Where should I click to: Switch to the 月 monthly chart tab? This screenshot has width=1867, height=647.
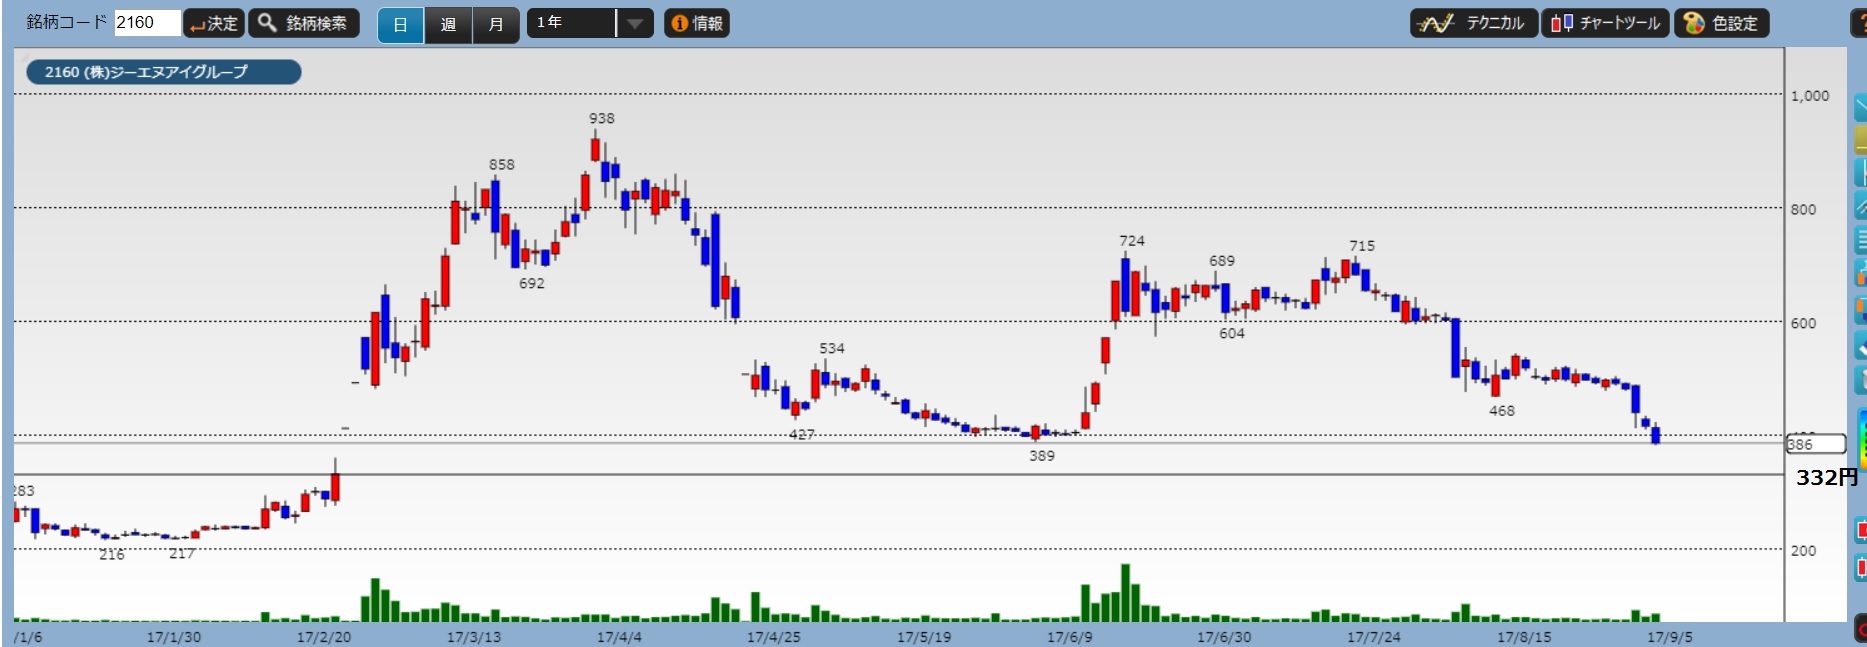tap(496, 24)
